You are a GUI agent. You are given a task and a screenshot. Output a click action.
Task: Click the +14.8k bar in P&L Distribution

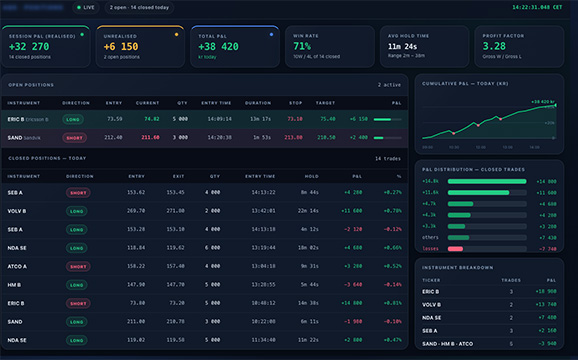pyautogui.click(x=487, y=181)
